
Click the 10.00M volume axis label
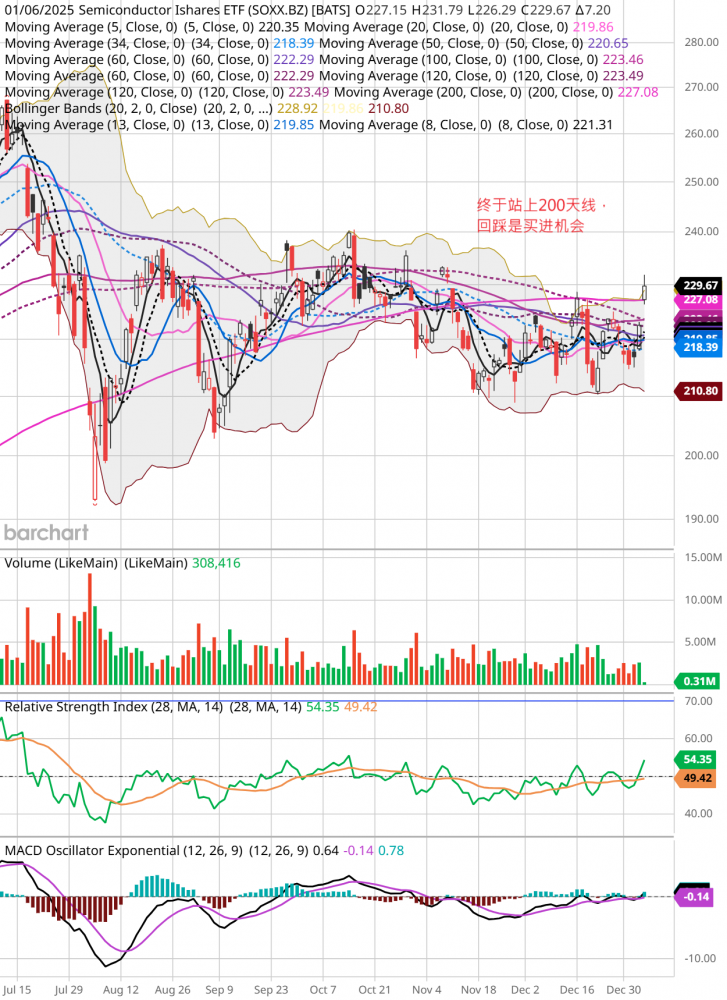703,600
